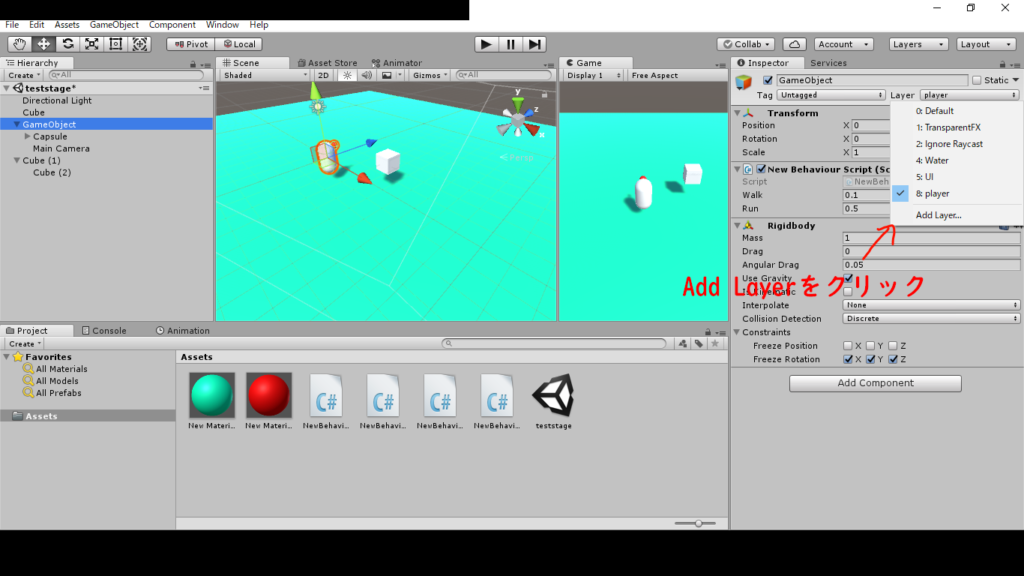Uncheck Freeze Rotation Y checkbox
Viewport: 1024px width, 576px height.
pos(870,359)
